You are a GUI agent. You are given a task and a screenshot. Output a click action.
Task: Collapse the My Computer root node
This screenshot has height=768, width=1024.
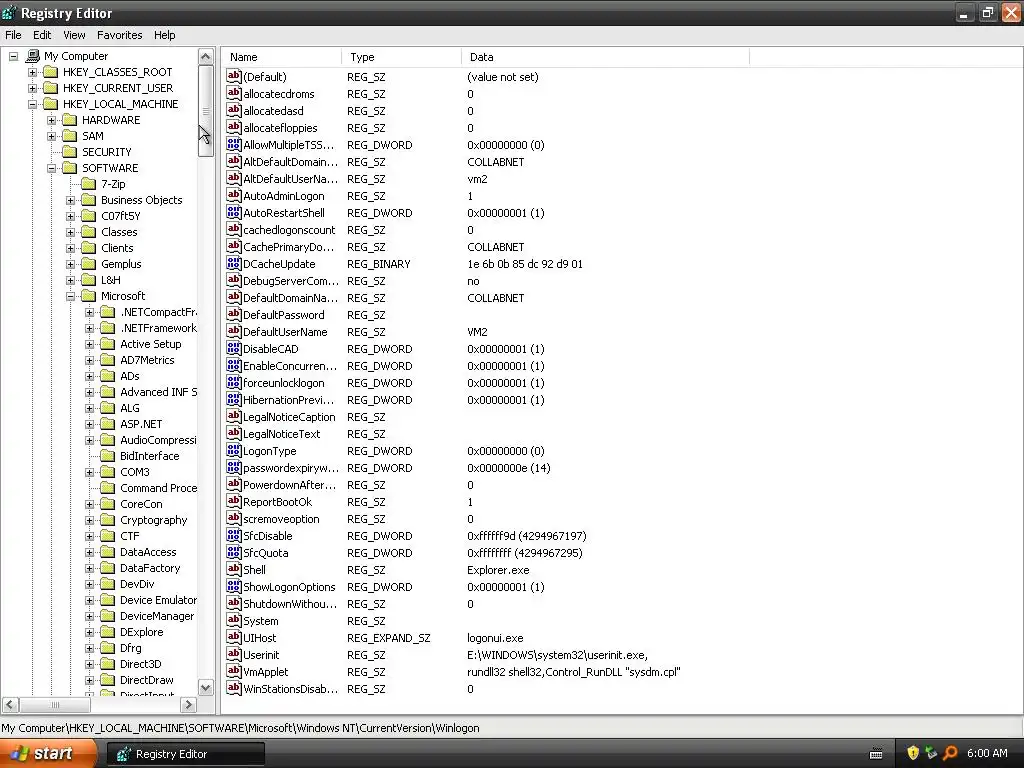point(13,56)
